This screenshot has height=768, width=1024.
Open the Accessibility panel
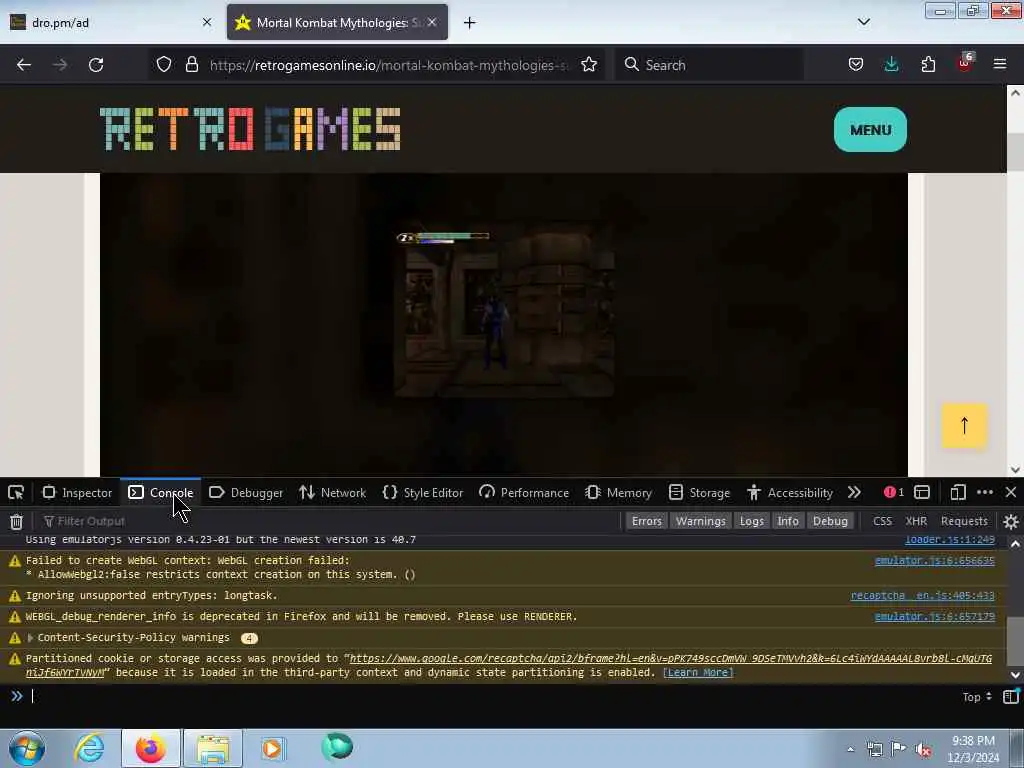(790, 492)
